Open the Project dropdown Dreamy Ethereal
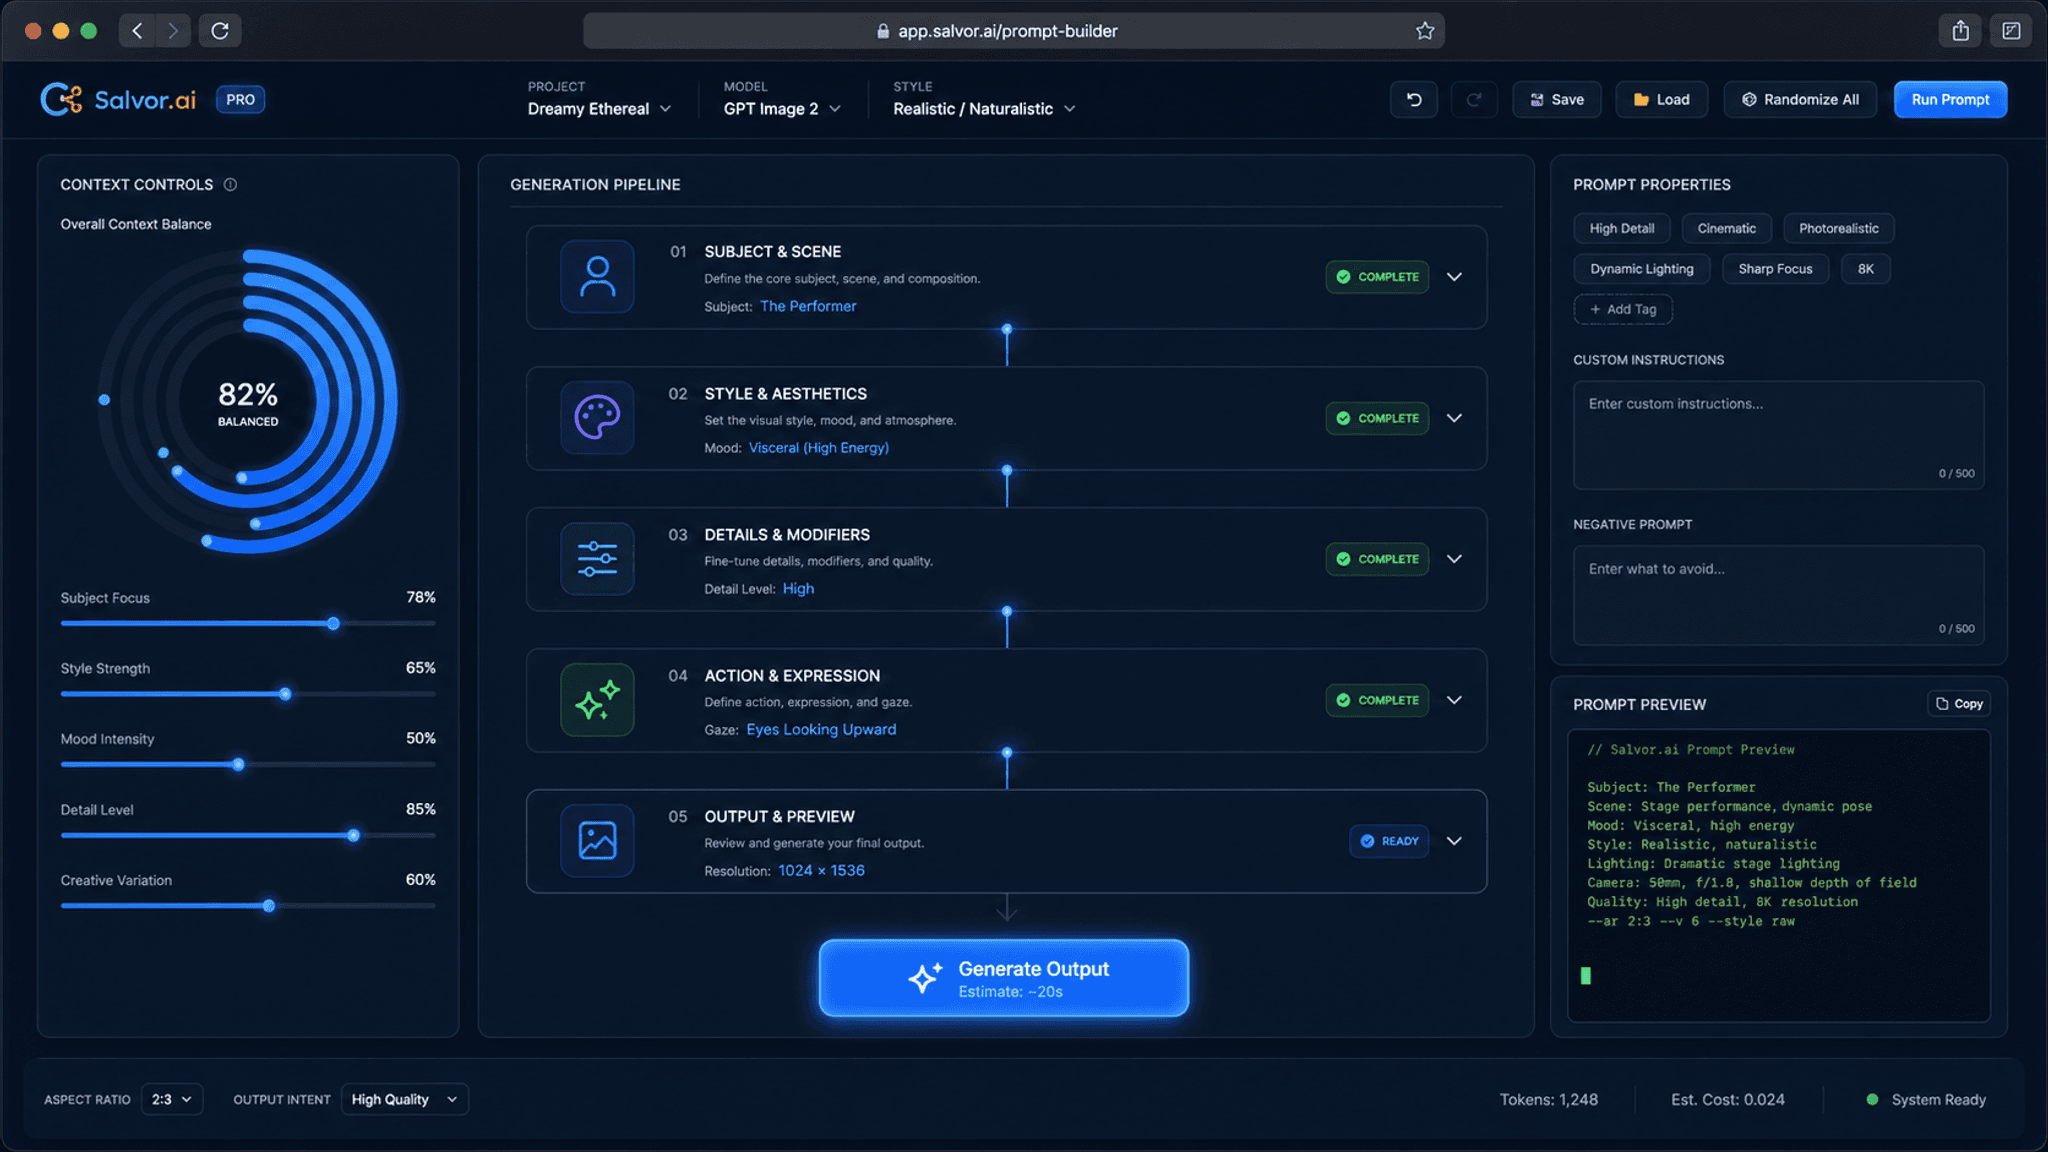 tap(599, 108)
